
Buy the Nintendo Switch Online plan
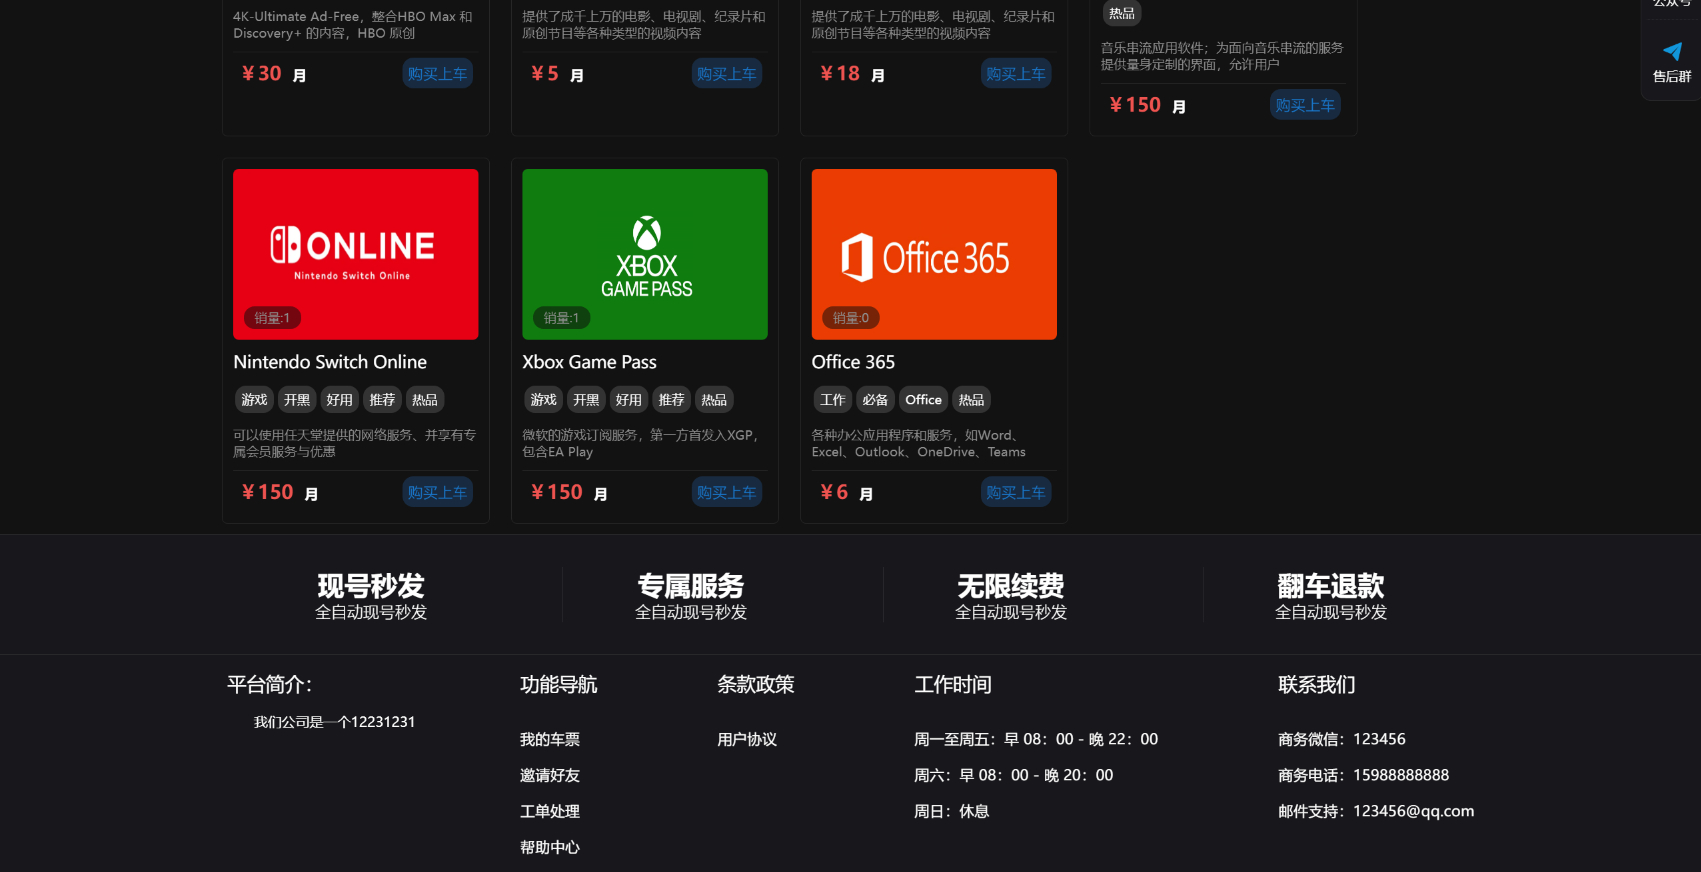pos(437,492)
